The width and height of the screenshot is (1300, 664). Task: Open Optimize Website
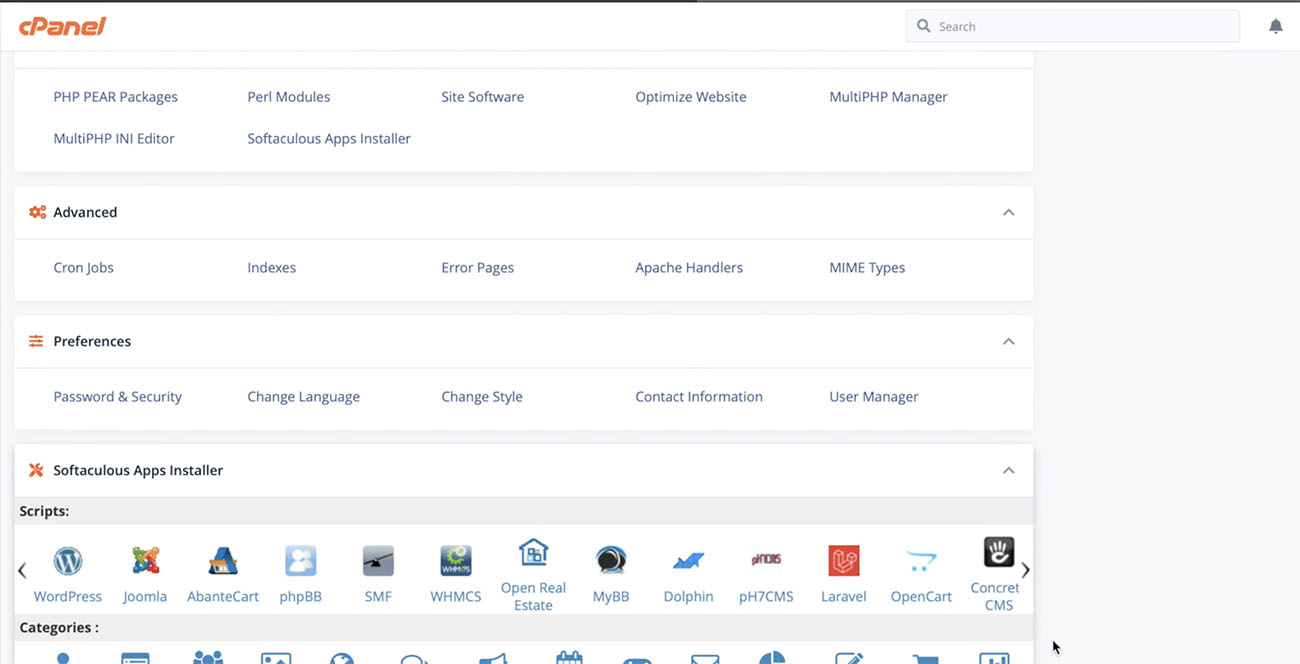[691, 97]
